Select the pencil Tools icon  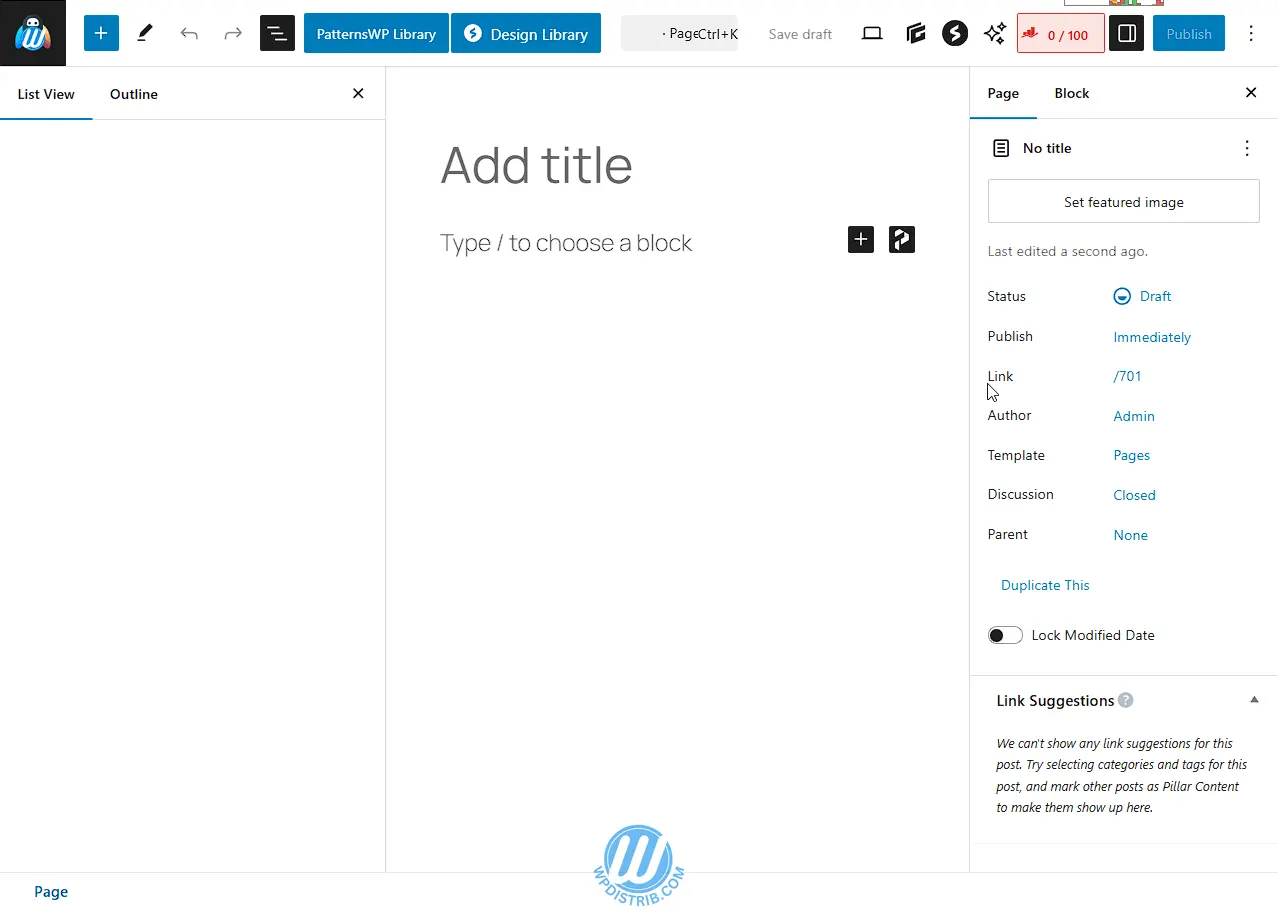145,33
